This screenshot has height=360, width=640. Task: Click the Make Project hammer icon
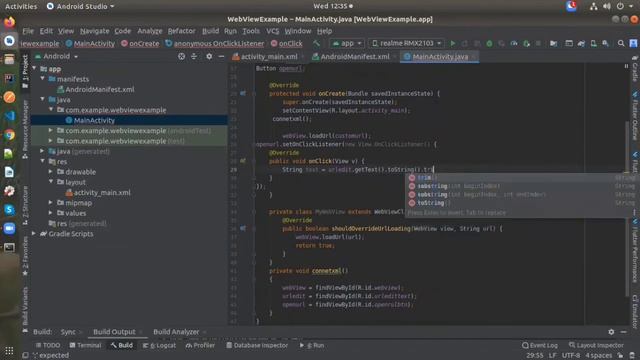(x=316, y=43)
